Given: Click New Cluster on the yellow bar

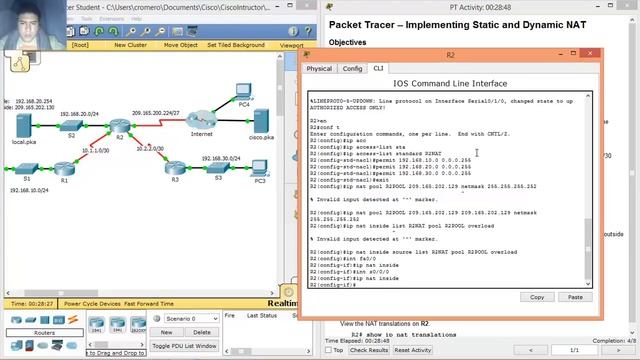Looking at the screenshot, I should coord(131,45).
